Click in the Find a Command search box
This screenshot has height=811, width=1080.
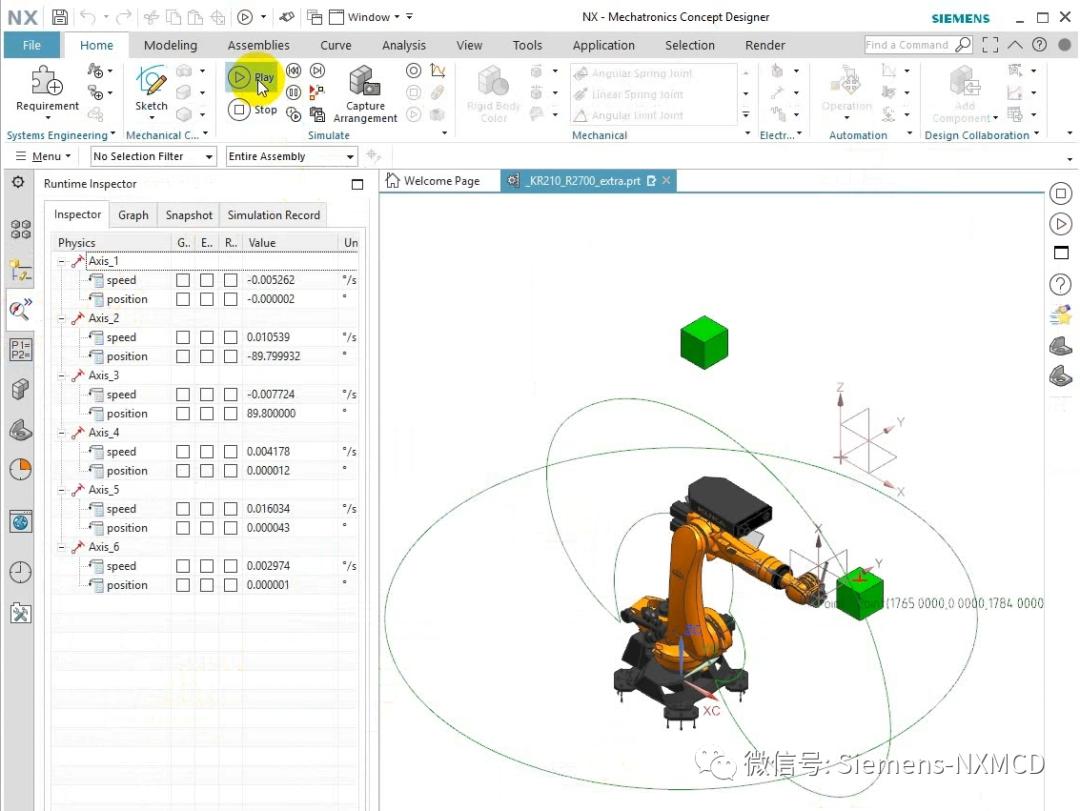[x=908, y=45]
